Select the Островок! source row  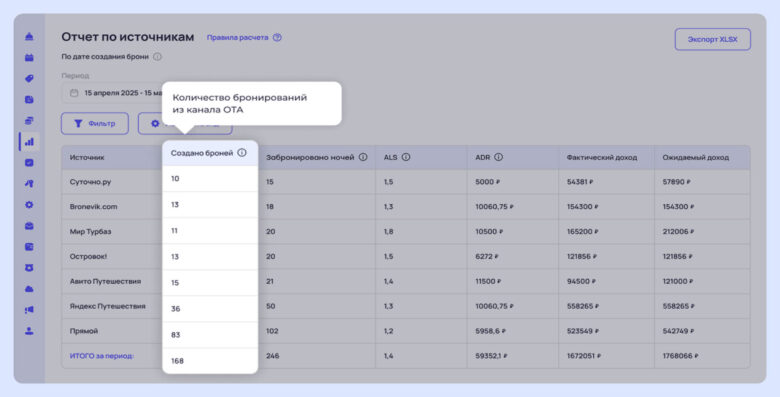pos(405,257)
